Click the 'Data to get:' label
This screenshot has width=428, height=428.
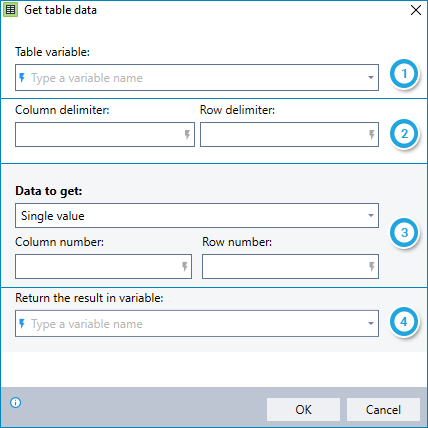tap(49, 191)
